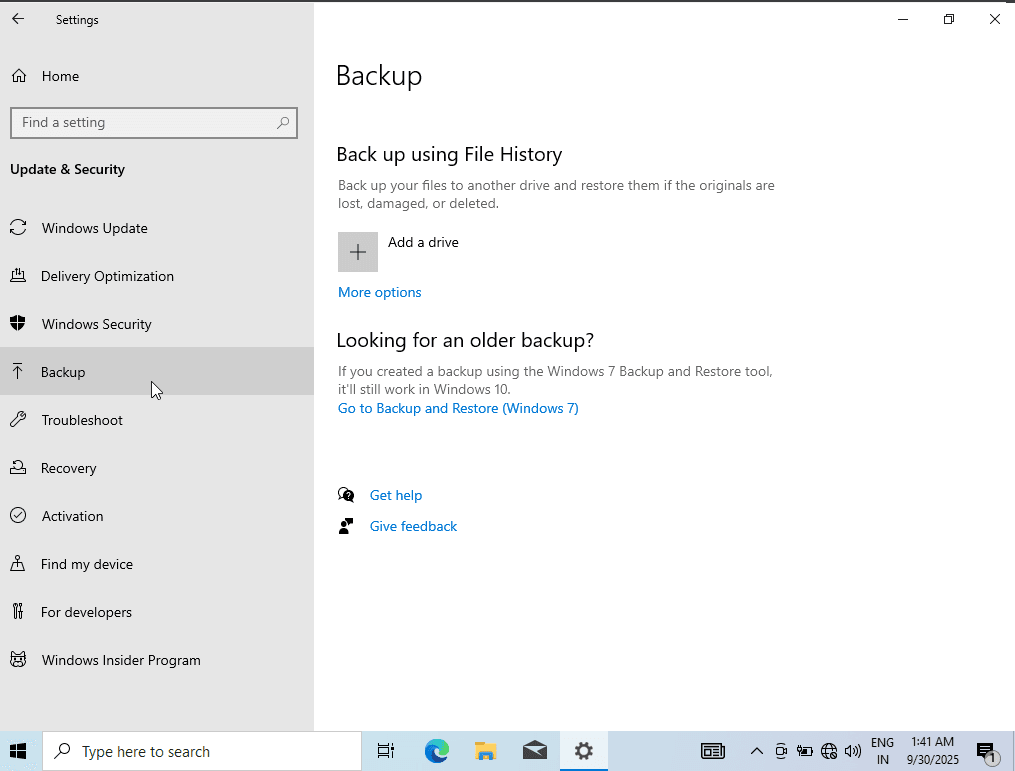Viewport: 1015px width, 771px height.
Task: Open the Windows Insider Program page
Action: tap(120, 660)
